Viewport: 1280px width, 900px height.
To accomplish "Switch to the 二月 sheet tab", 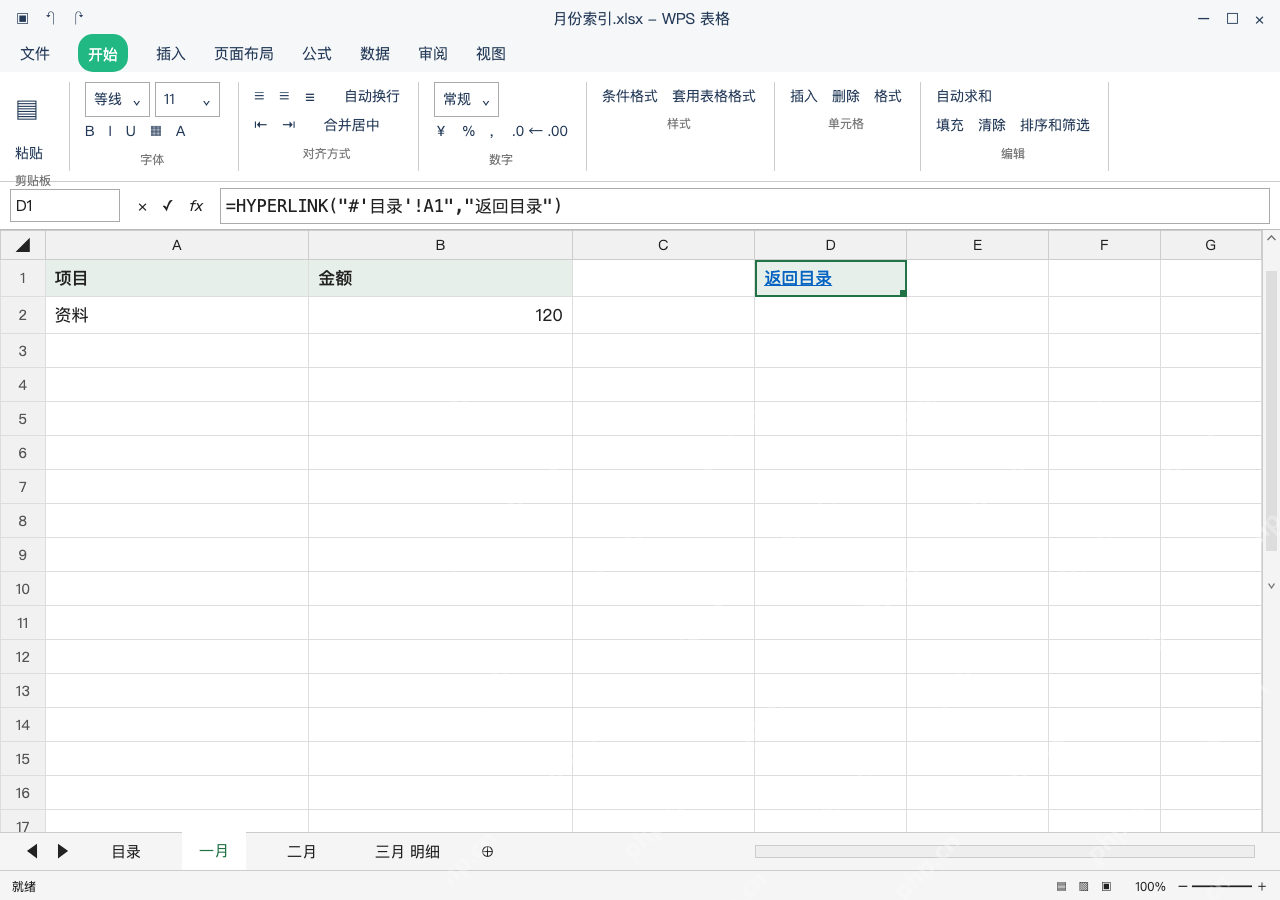I will pyautogui.click(x=302, y=852).
